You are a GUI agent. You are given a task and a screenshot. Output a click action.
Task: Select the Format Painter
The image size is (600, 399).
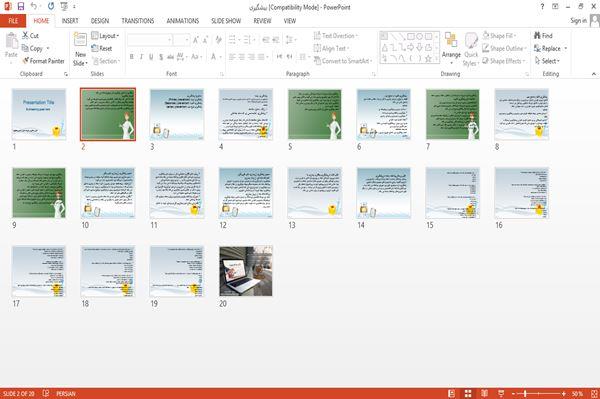click(43, 61)
